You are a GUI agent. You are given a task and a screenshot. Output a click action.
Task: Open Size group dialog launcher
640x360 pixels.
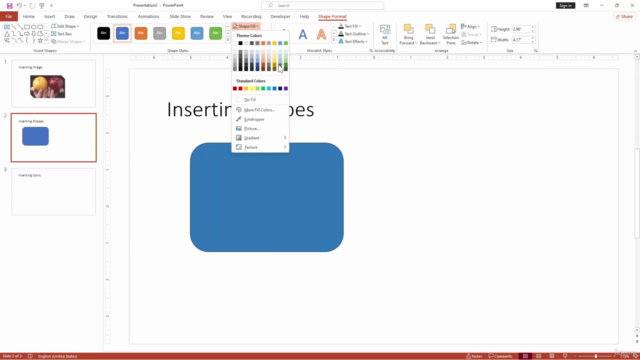coord(536,51)
